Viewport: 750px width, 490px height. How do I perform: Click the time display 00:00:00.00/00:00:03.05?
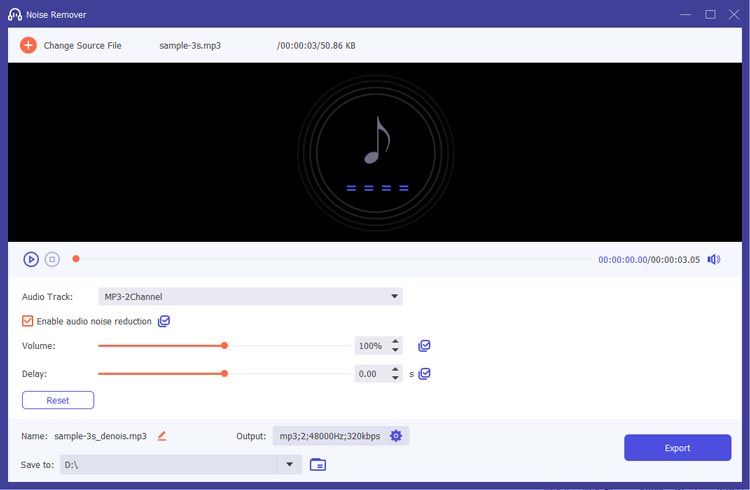(649, 259)
